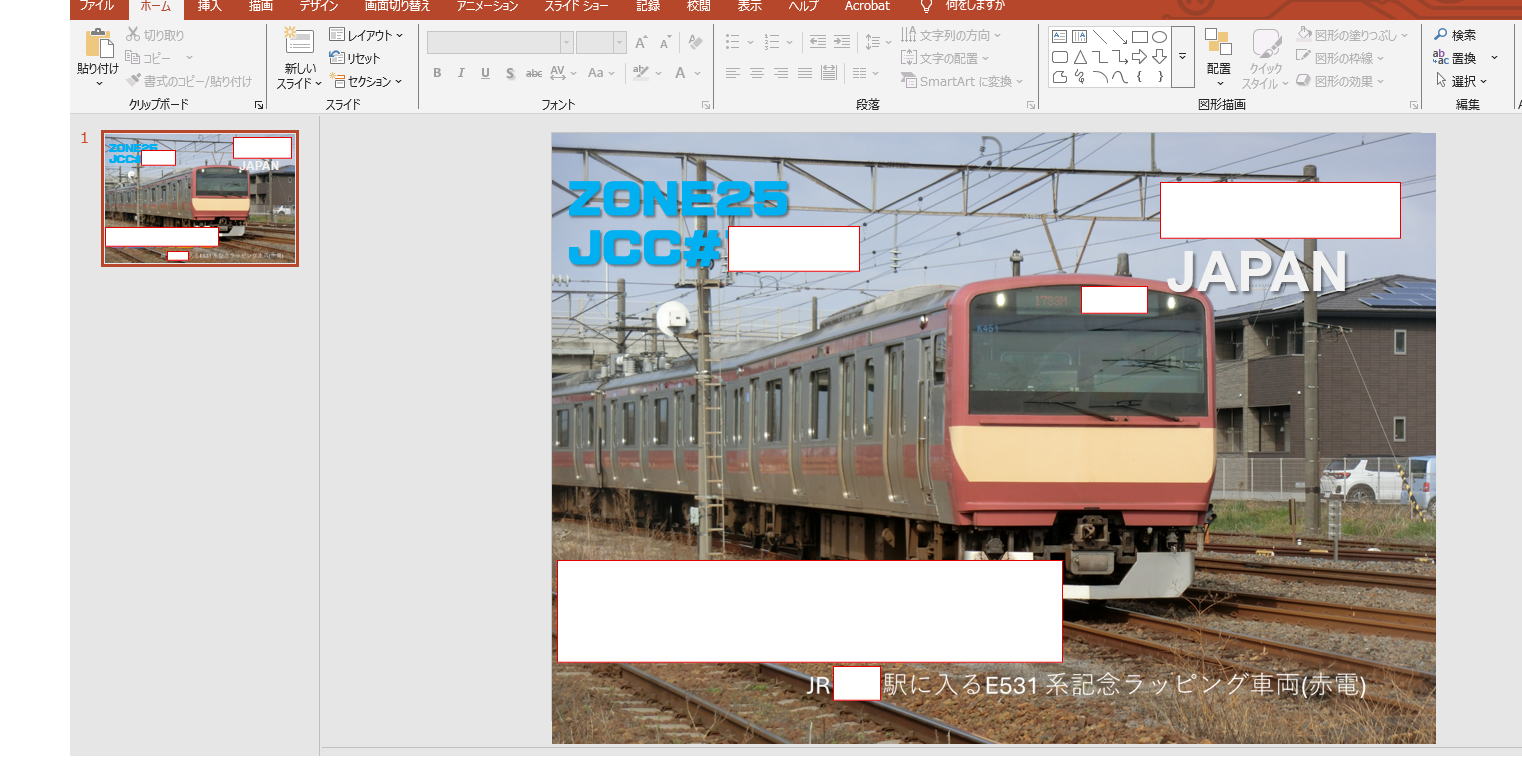Select the straight line shape

[x=1100, y=37]
